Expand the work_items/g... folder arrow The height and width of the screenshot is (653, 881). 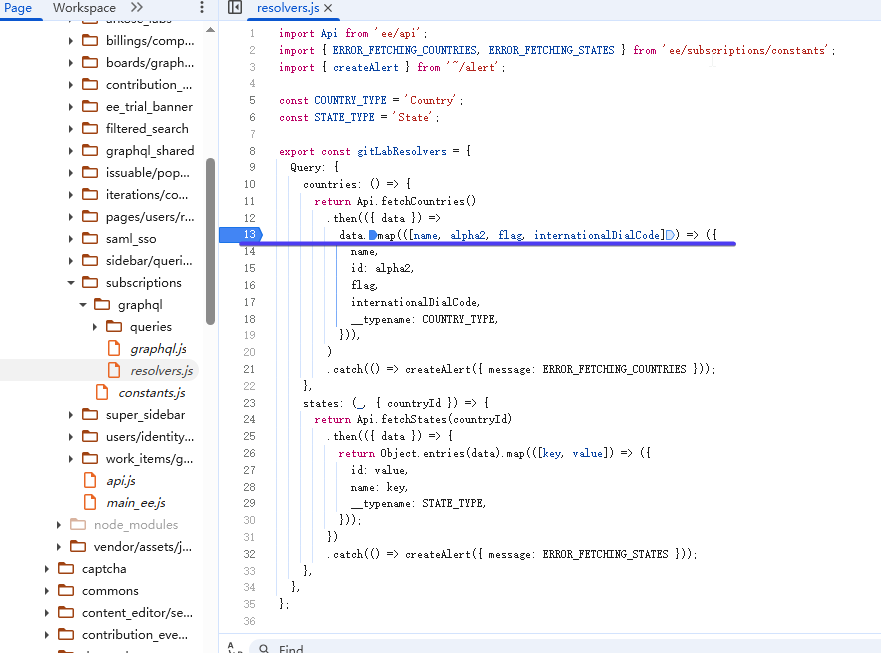(x=70, y=459)
